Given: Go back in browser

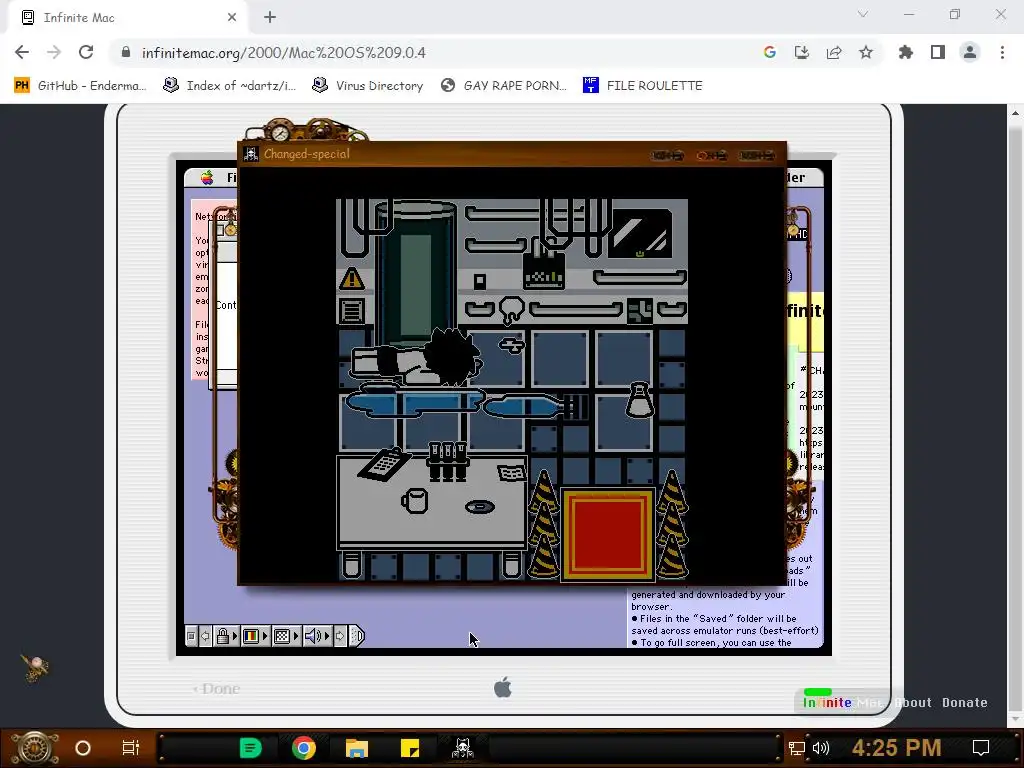Looking at the screenshot, I should 22,52.
